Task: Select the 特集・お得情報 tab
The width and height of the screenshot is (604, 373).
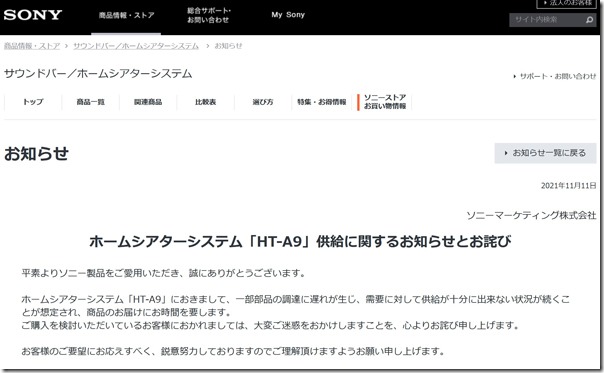Action: tap(322, 102)
